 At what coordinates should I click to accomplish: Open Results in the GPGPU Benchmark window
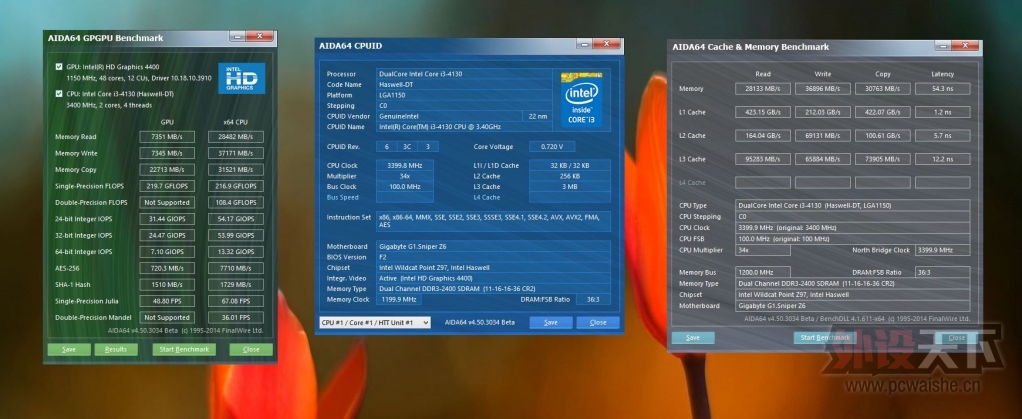click(116, 349)
